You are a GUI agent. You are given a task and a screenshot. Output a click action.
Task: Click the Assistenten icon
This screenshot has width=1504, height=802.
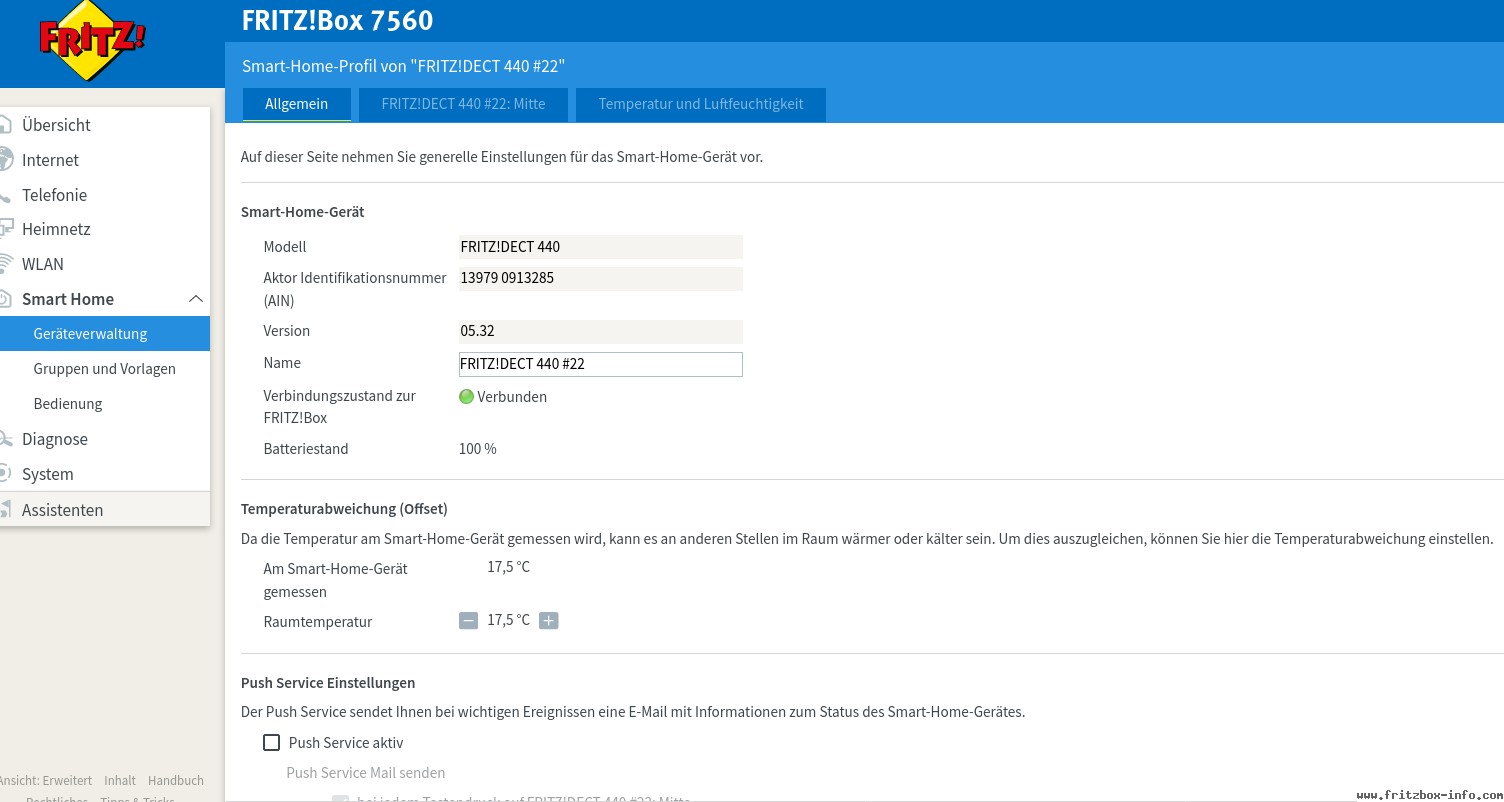point(5,510)
